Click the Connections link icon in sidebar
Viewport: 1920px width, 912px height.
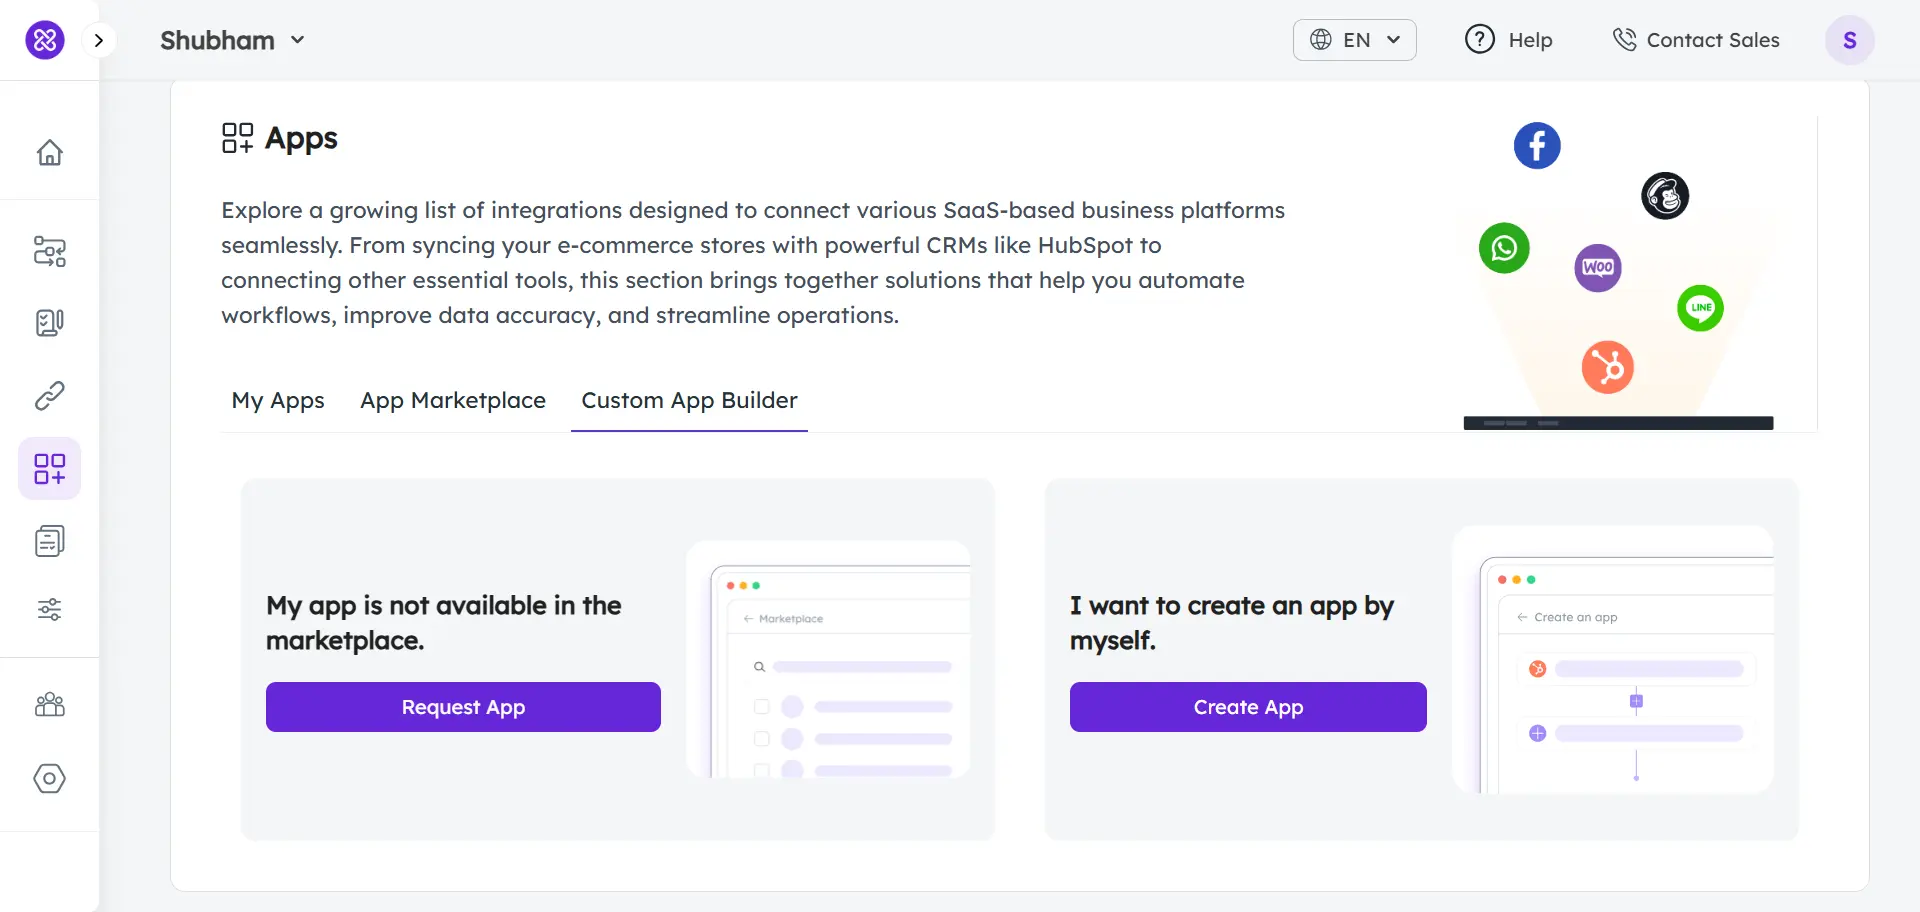49,396
